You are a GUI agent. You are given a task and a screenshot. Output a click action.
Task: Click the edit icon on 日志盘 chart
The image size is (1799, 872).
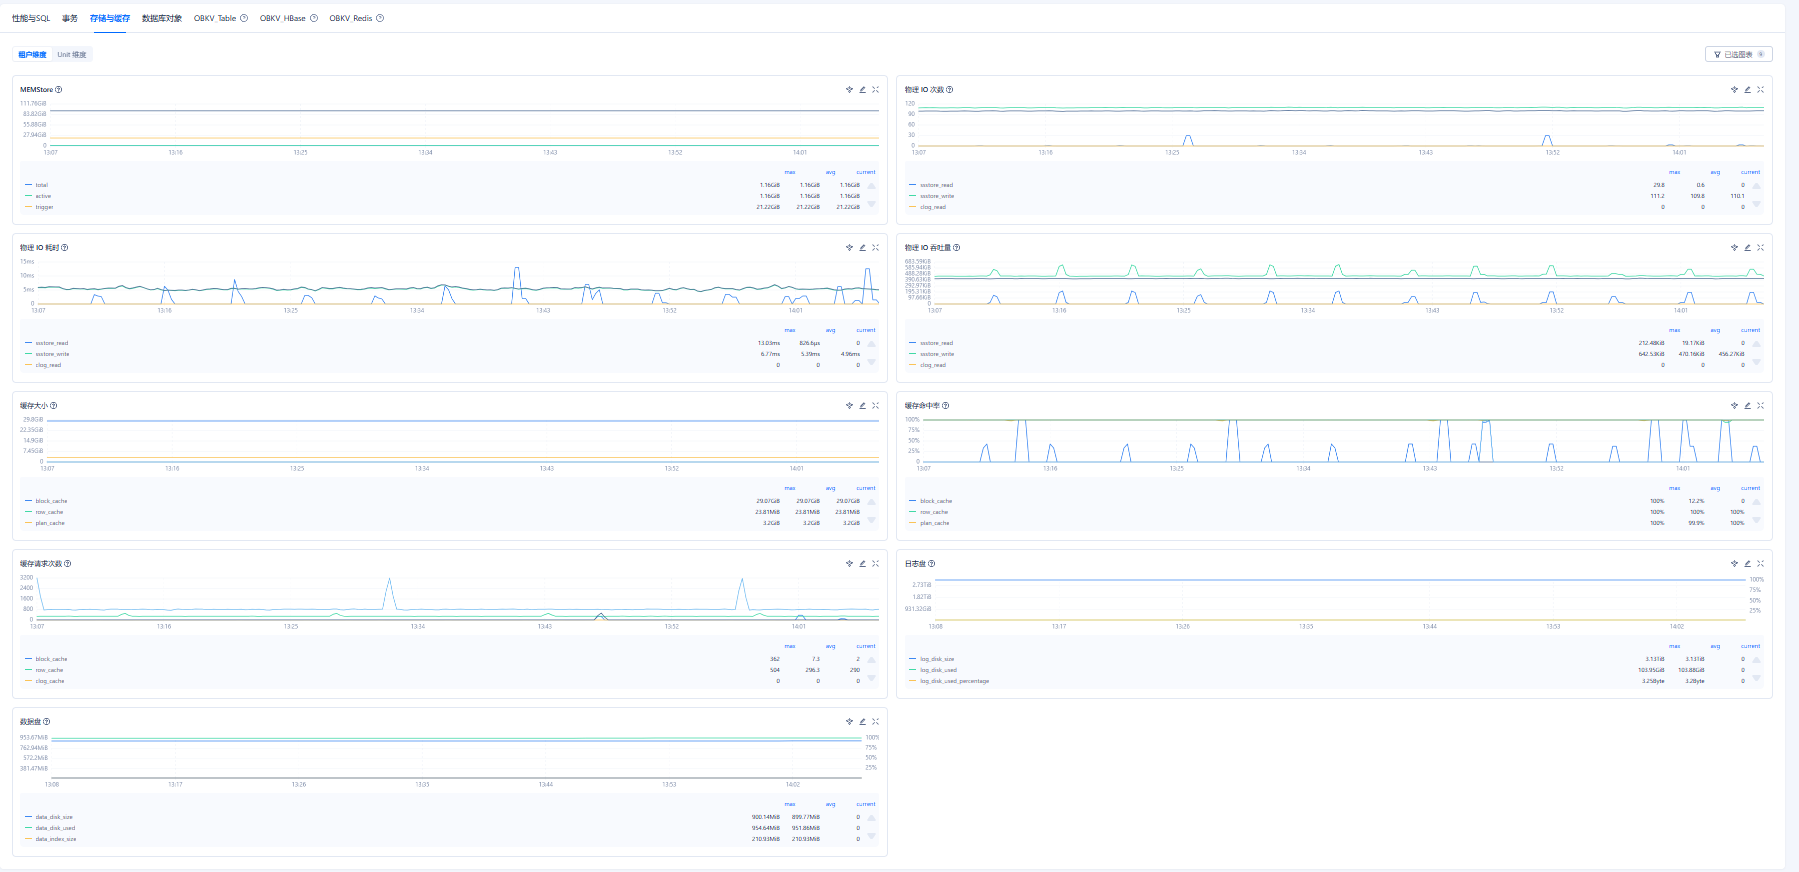tap(1747, 564)
